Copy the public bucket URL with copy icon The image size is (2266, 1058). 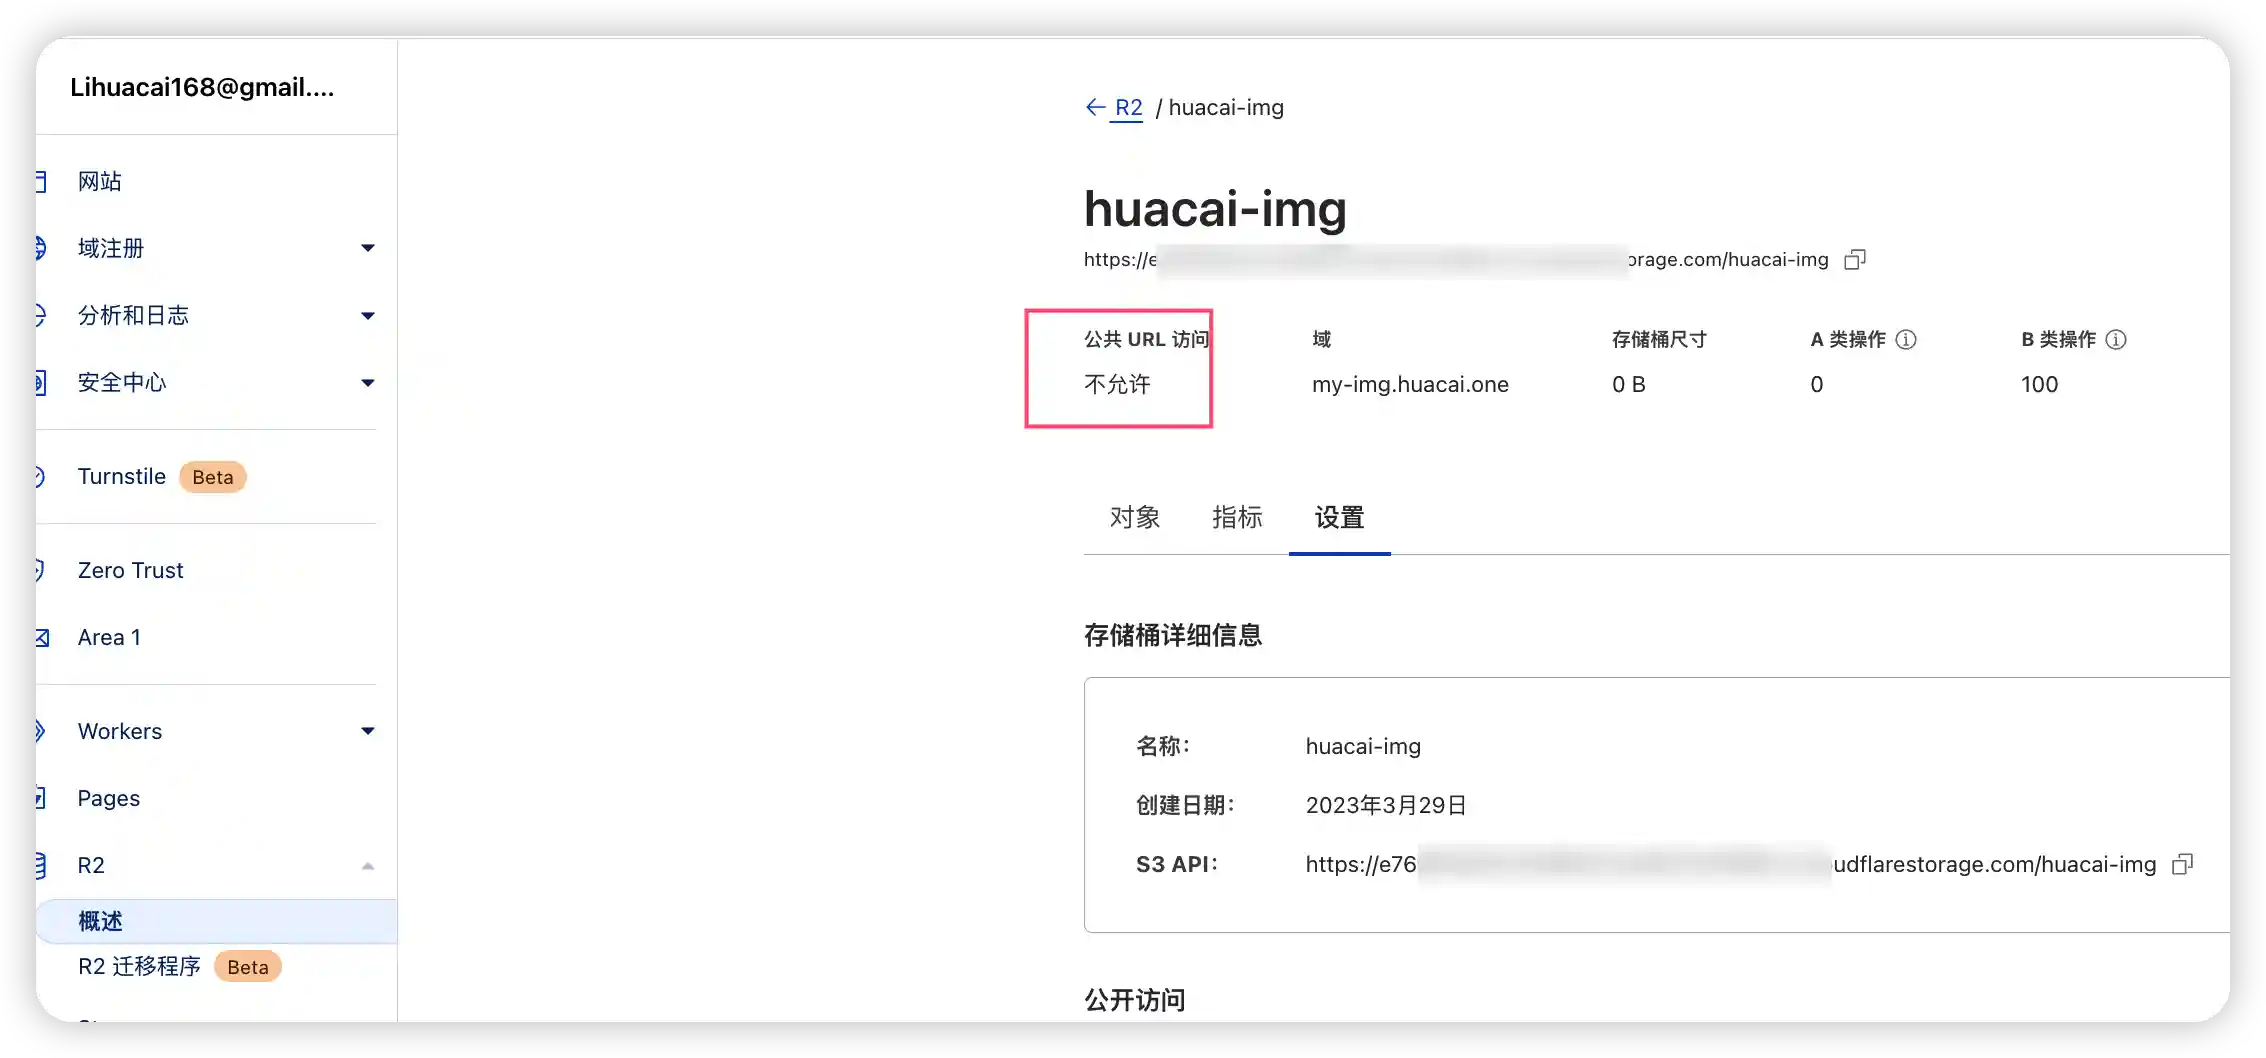[1856, 259]
